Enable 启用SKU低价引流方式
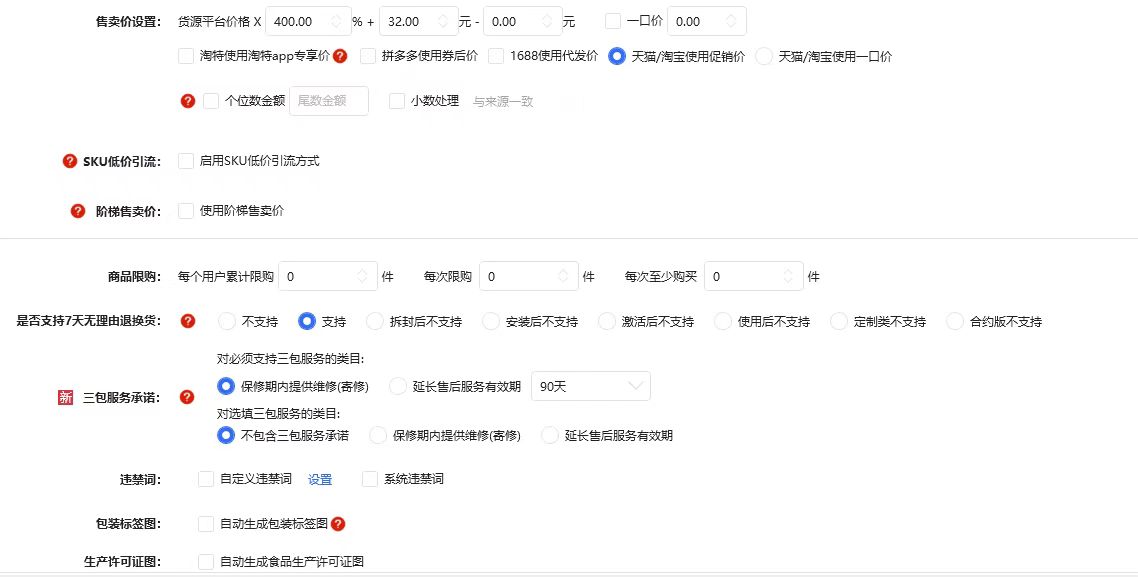 [185, 158]
